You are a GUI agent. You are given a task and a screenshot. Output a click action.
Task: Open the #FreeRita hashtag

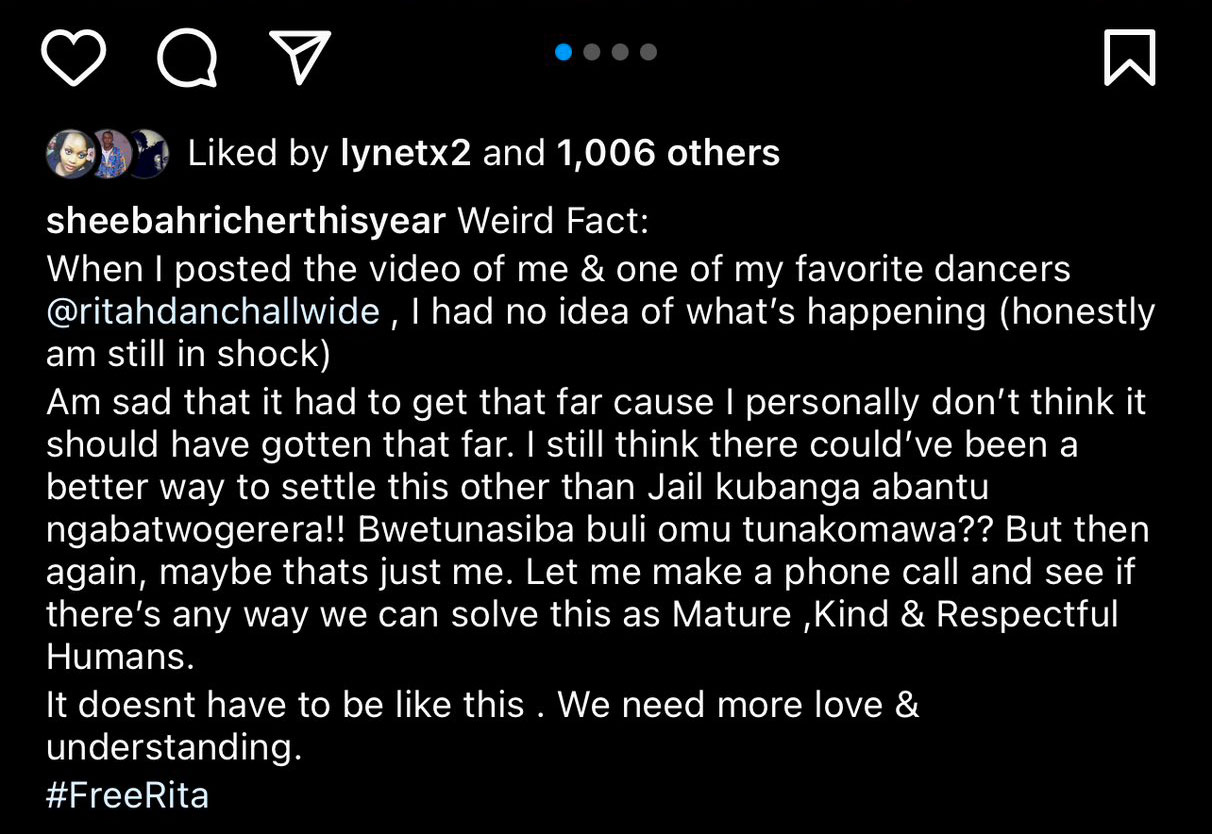[x=127, y=795]
